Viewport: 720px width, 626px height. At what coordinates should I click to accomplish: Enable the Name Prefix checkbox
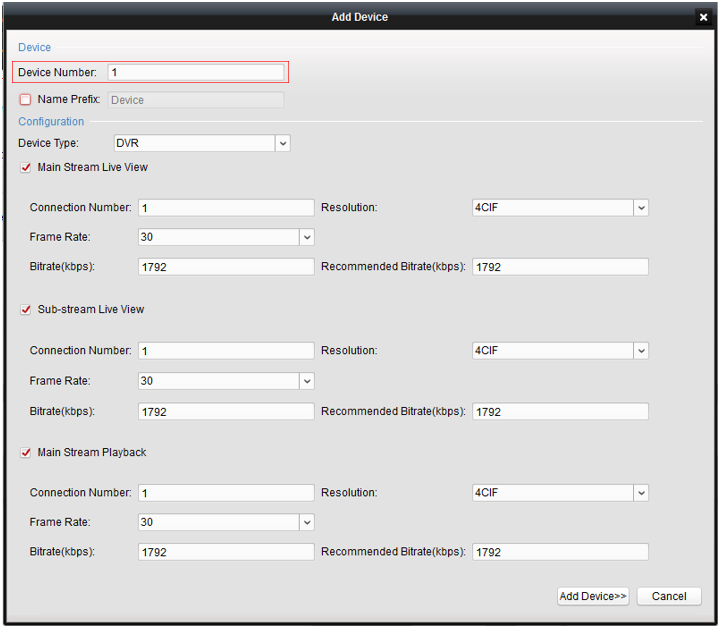tap(26, 100)
